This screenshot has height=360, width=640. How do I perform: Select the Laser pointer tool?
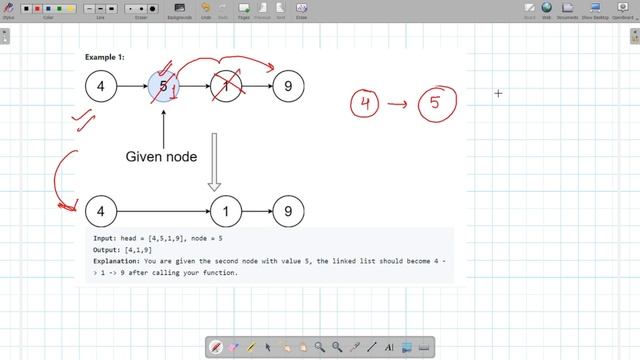point(354,347)
